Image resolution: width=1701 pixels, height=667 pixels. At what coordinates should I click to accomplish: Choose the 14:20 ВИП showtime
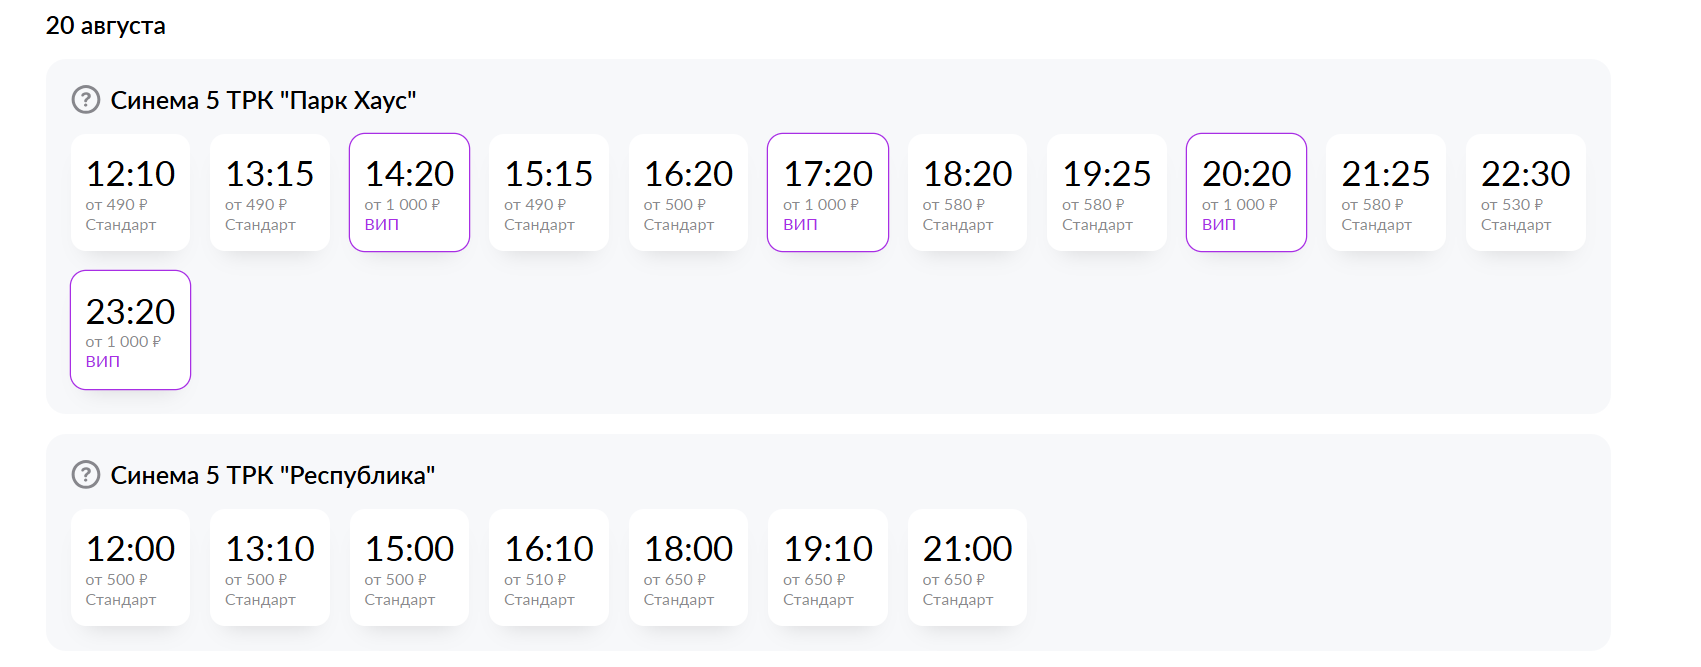pyautogui.click(x=409, y=193)
